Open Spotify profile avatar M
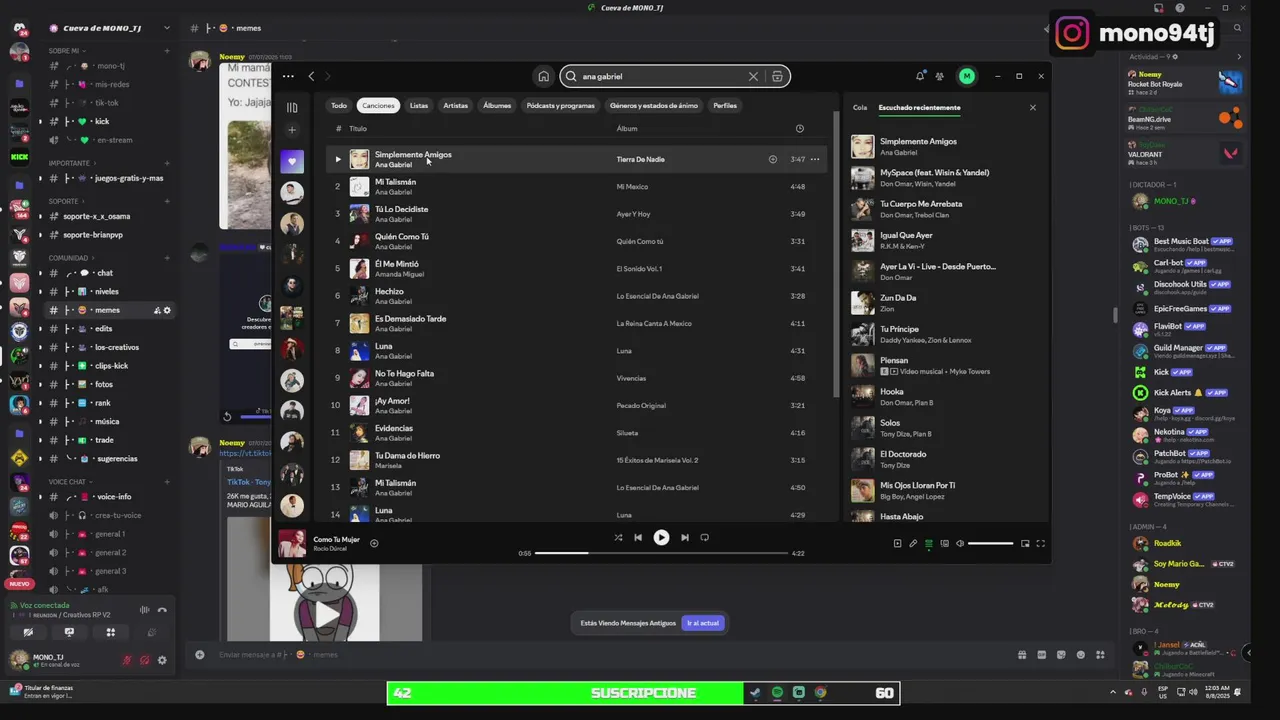This screenshot has height=720, width=1280. click(966, 76)
